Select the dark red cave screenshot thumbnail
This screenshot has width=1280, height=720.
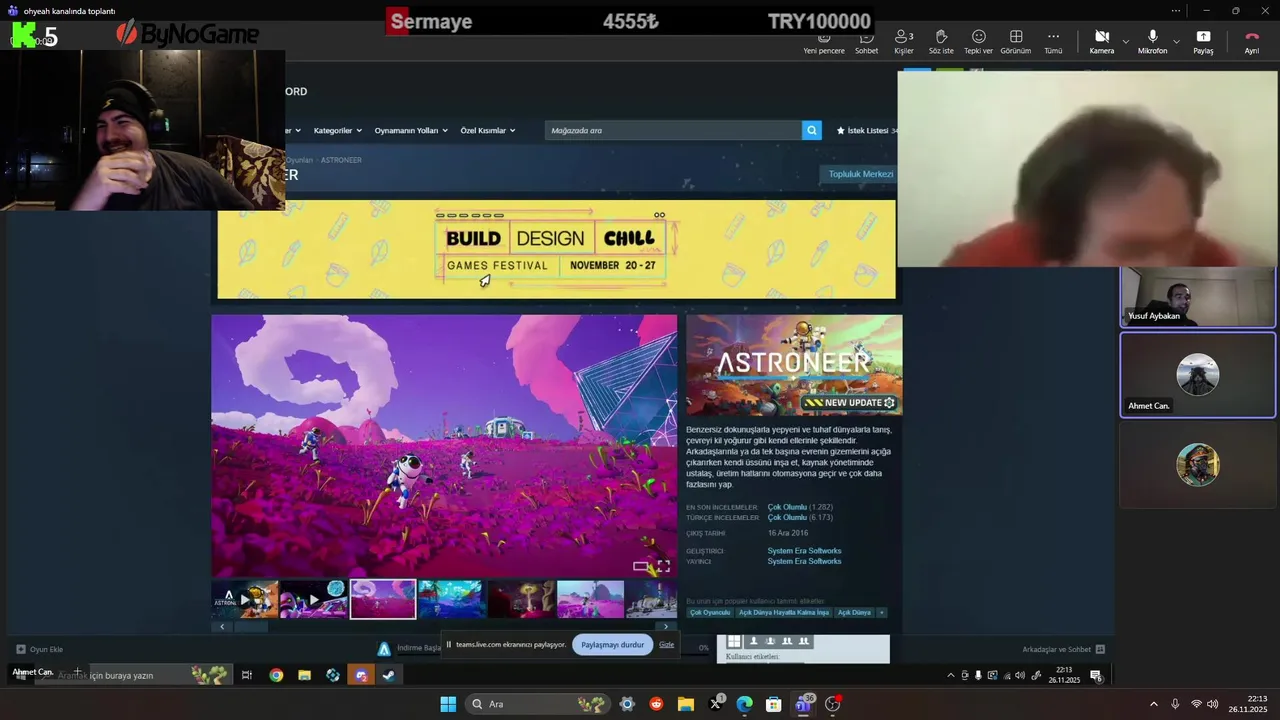(521, 600)
